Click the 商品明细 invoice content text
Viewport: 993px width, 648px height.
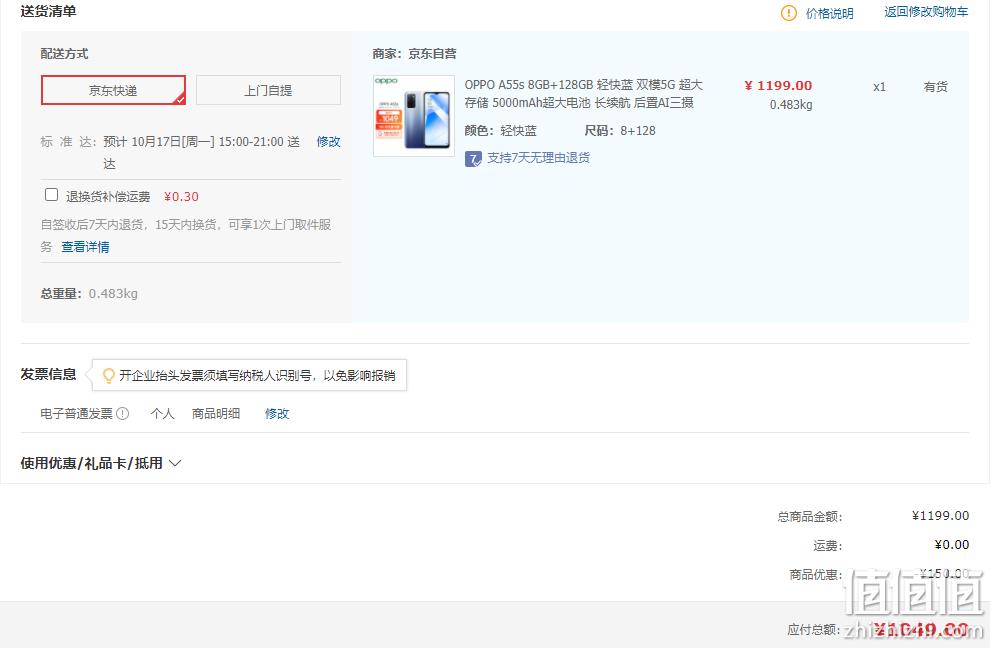click(216, 414)
